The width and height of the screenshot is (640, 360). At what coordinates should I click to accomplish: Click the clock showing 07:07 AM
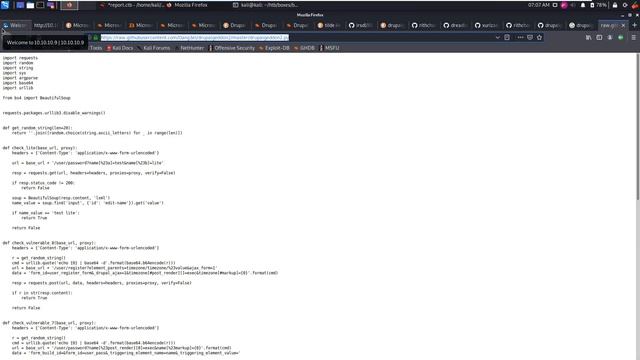[538, 5]
